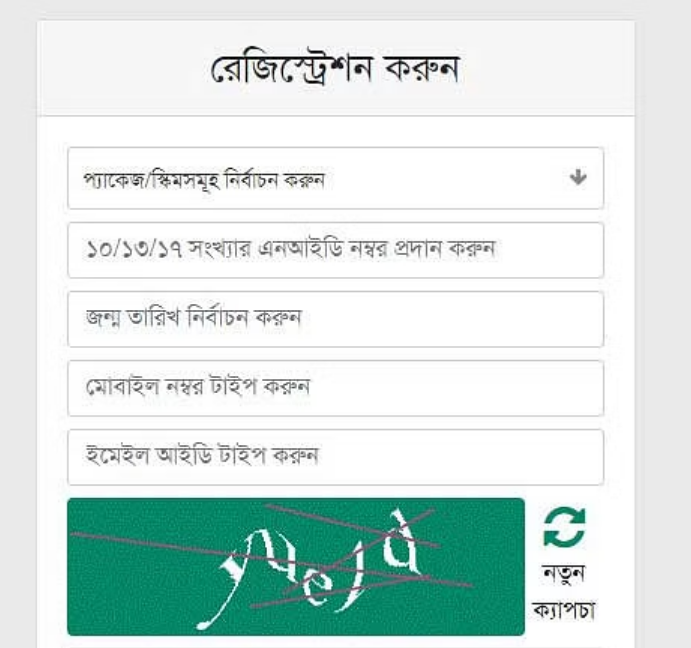
Task: Click the ক্যাপচা word beside captcha image
Action: 564,610
